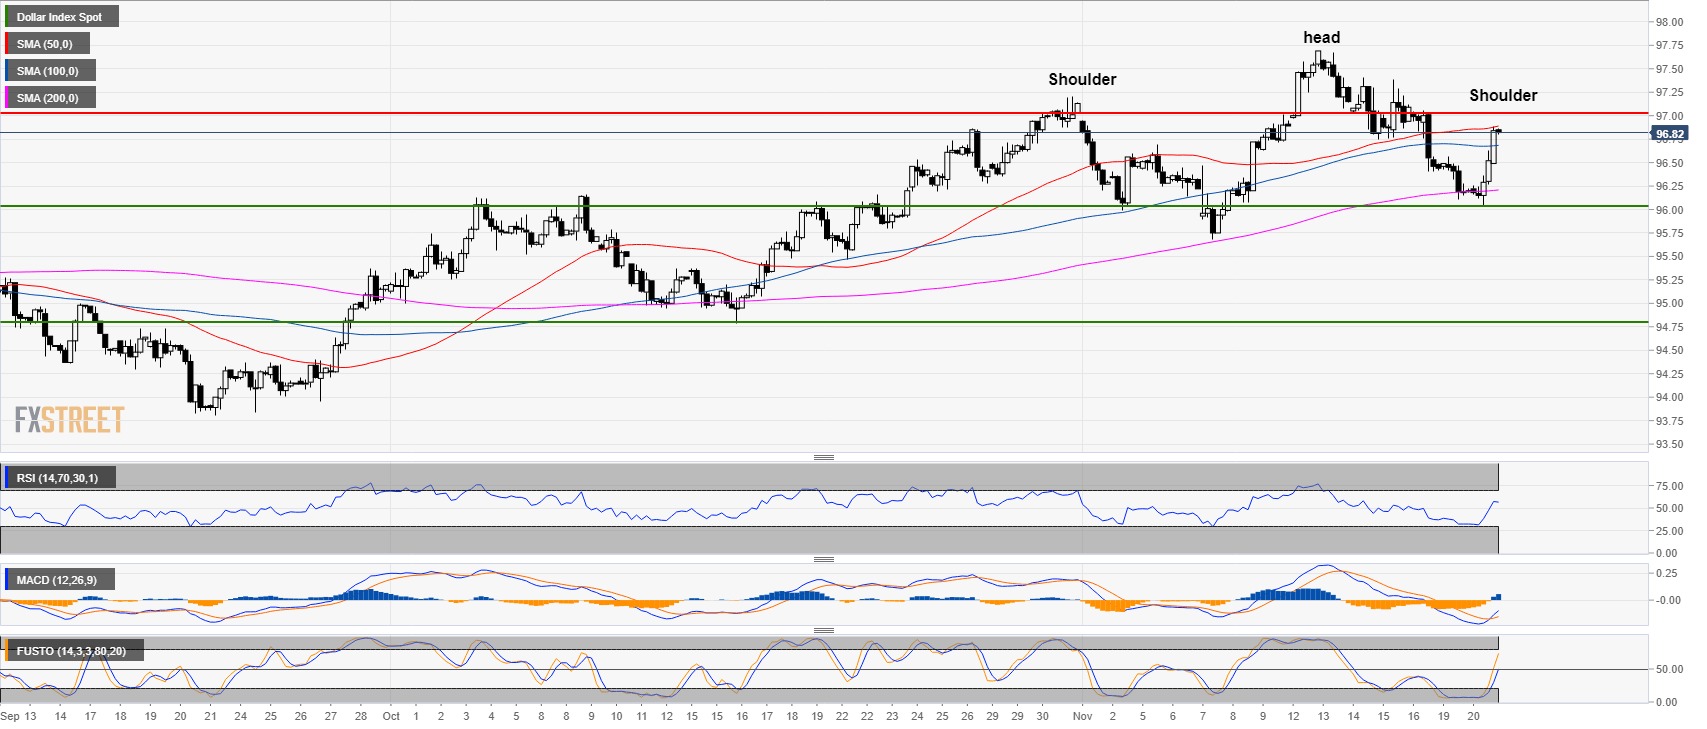
Task: Select the right "Shoulder" annotation near 97.25
Action: tap(1502, 96)
